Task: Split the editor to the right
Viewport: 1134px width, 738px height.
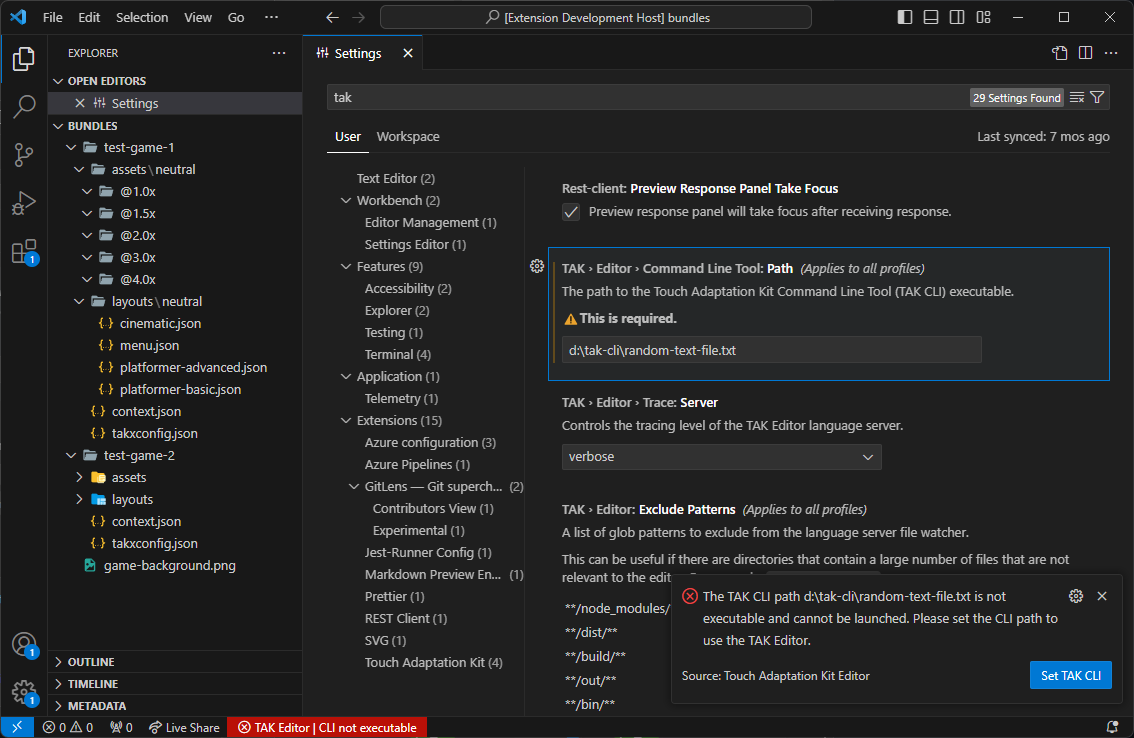Action: pos(1086,53)
